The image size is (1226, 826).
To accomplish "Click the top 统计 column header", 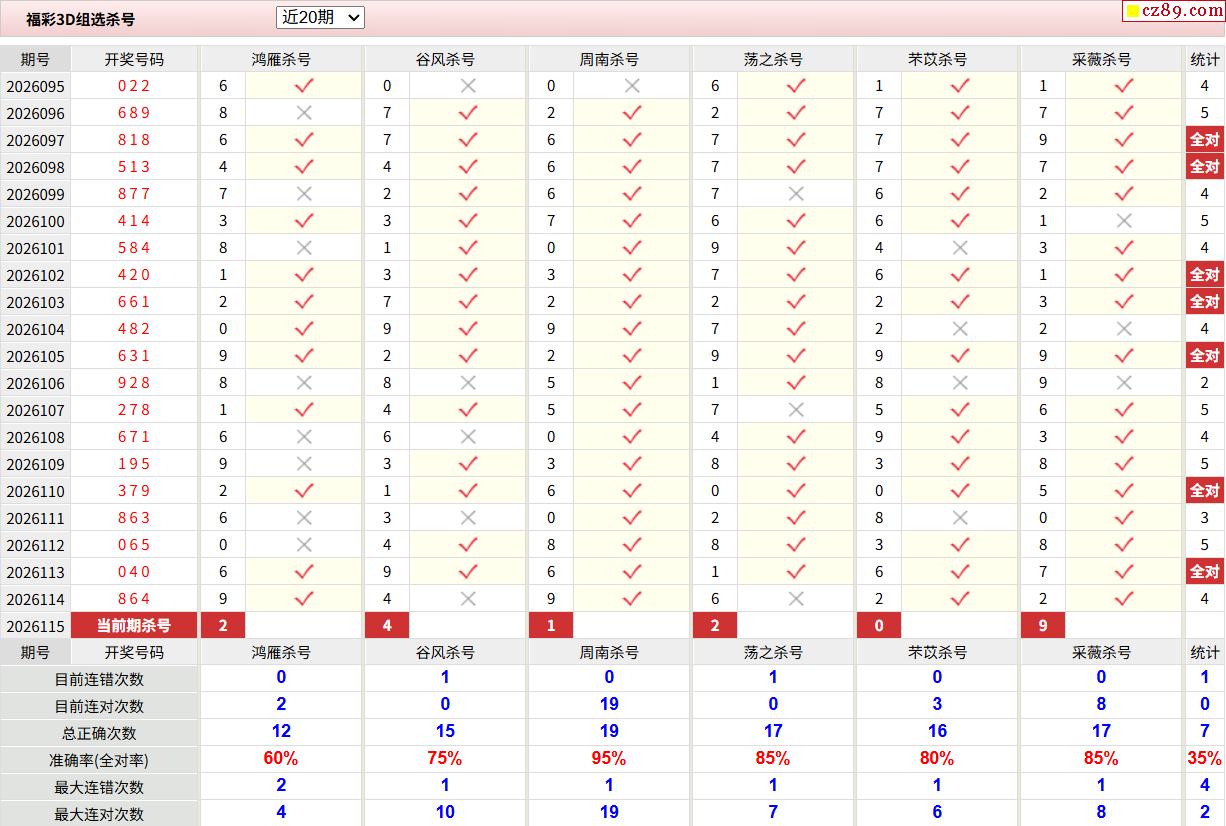I will pos(1204,59).
